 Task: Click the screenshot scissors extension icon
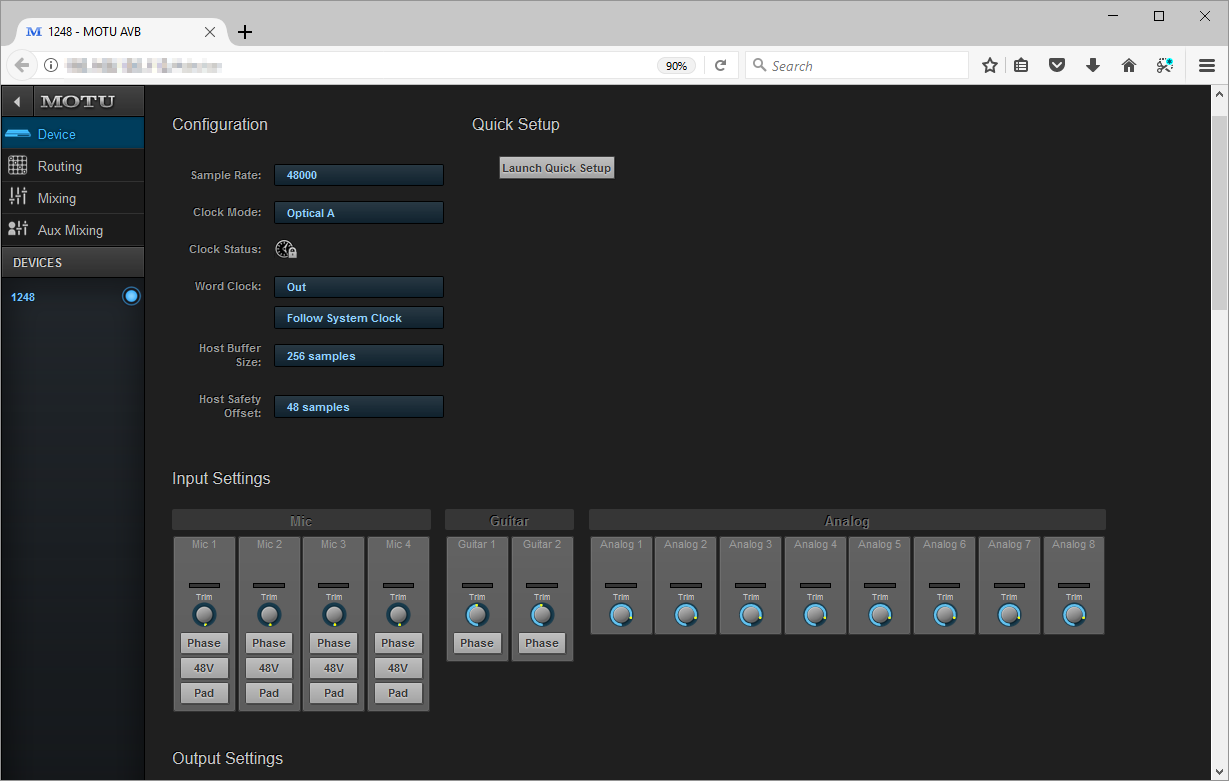point(1165,65)
